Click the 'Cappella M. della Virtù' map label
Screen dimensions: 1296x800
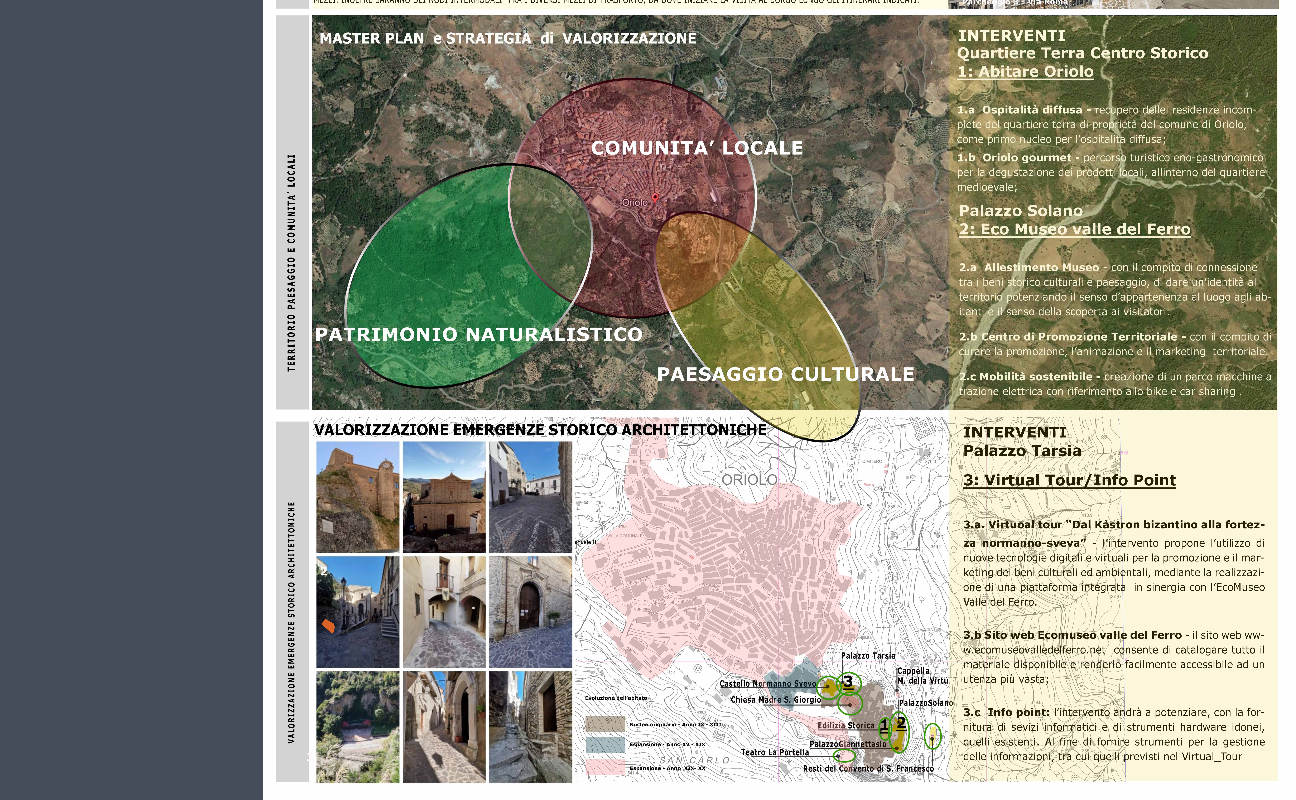coord(921,678)
